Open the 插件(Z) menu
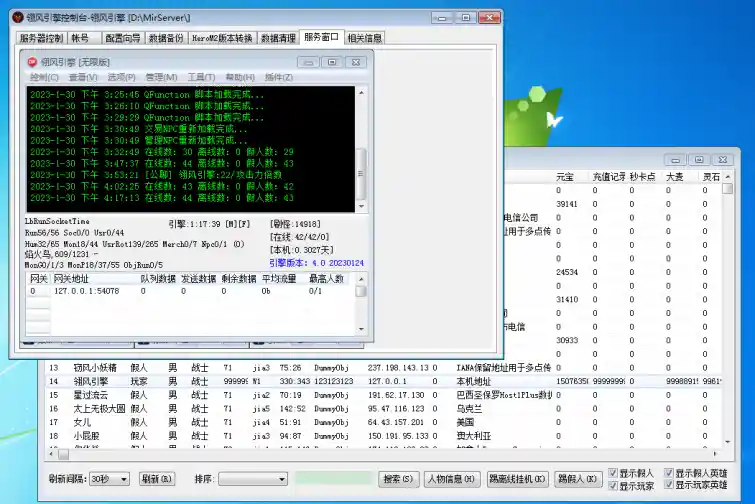 point(278,77)
